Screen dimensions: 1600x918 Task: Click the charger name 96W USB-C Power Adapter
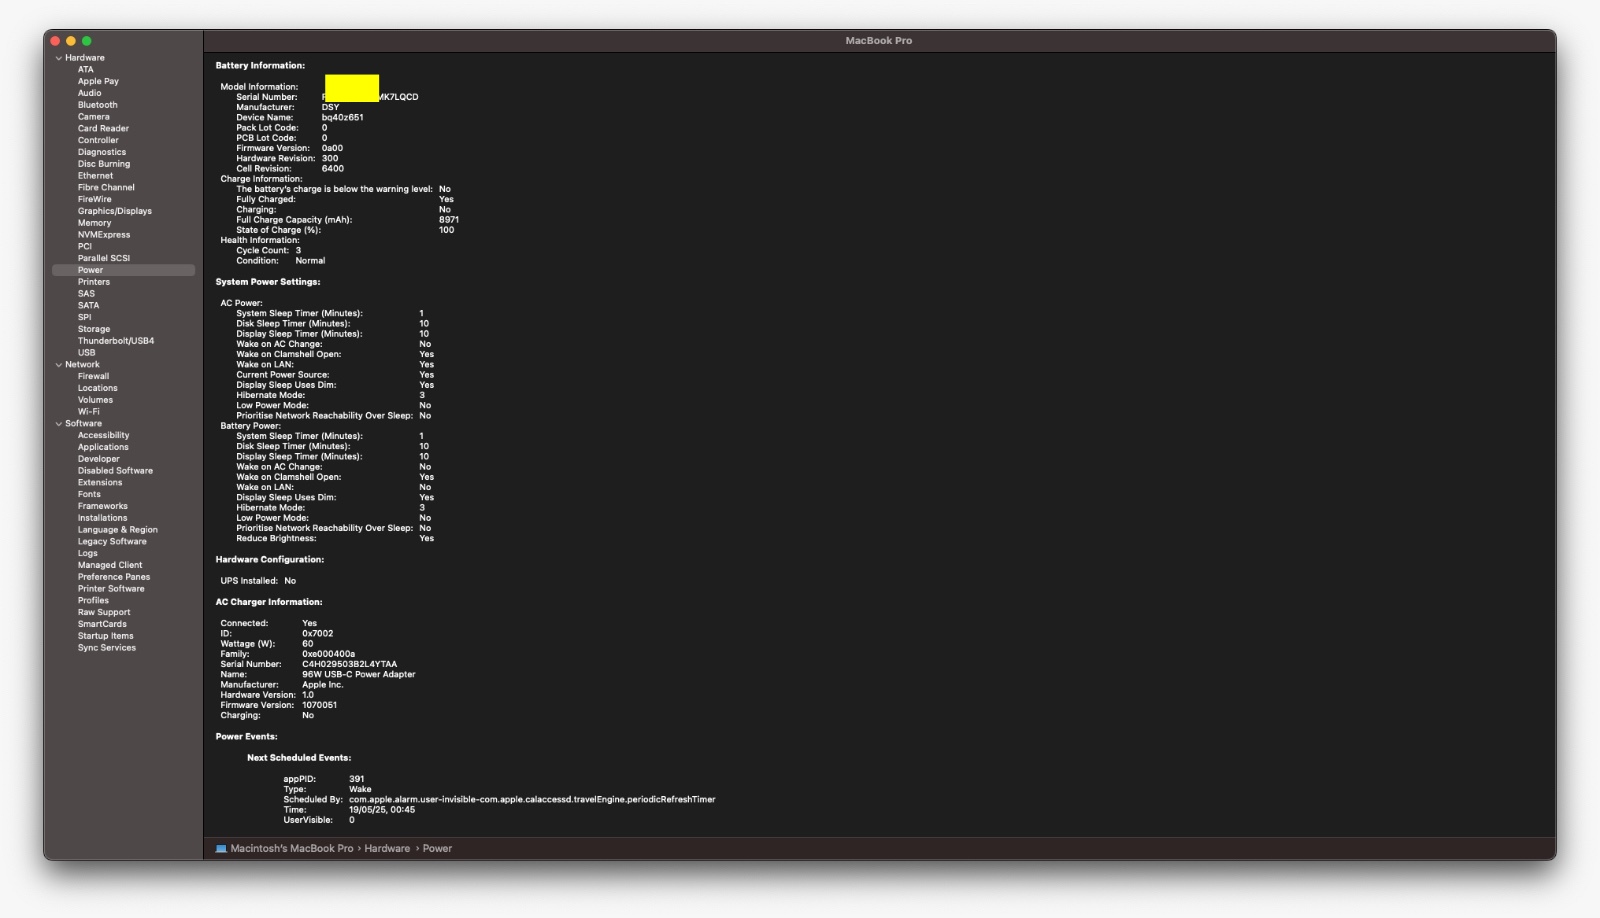coord(359,675)
